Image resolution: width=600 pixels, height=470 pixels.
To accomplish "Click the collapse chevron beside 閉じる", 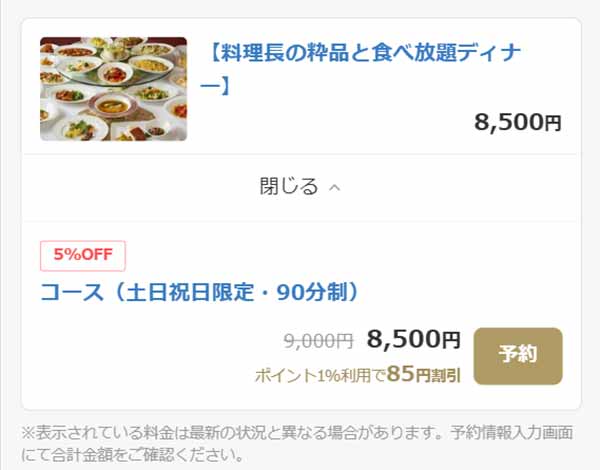I will click(335, 187).
